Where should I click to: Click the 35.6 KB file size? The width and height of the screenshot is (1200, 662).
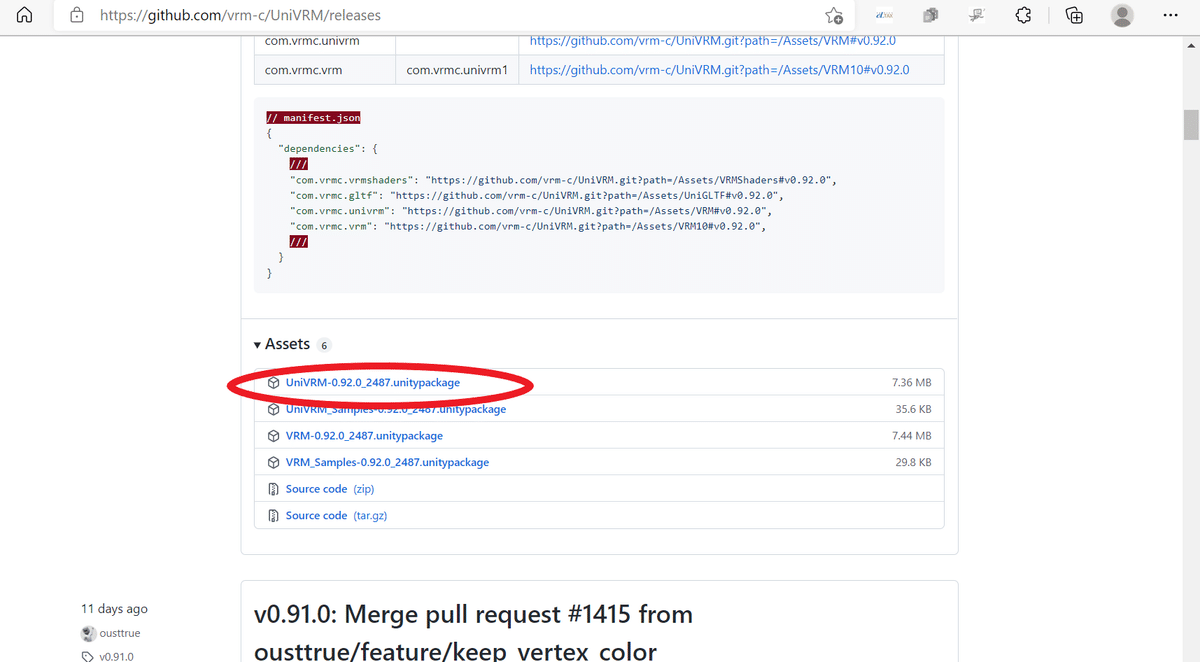click(913, 409)
